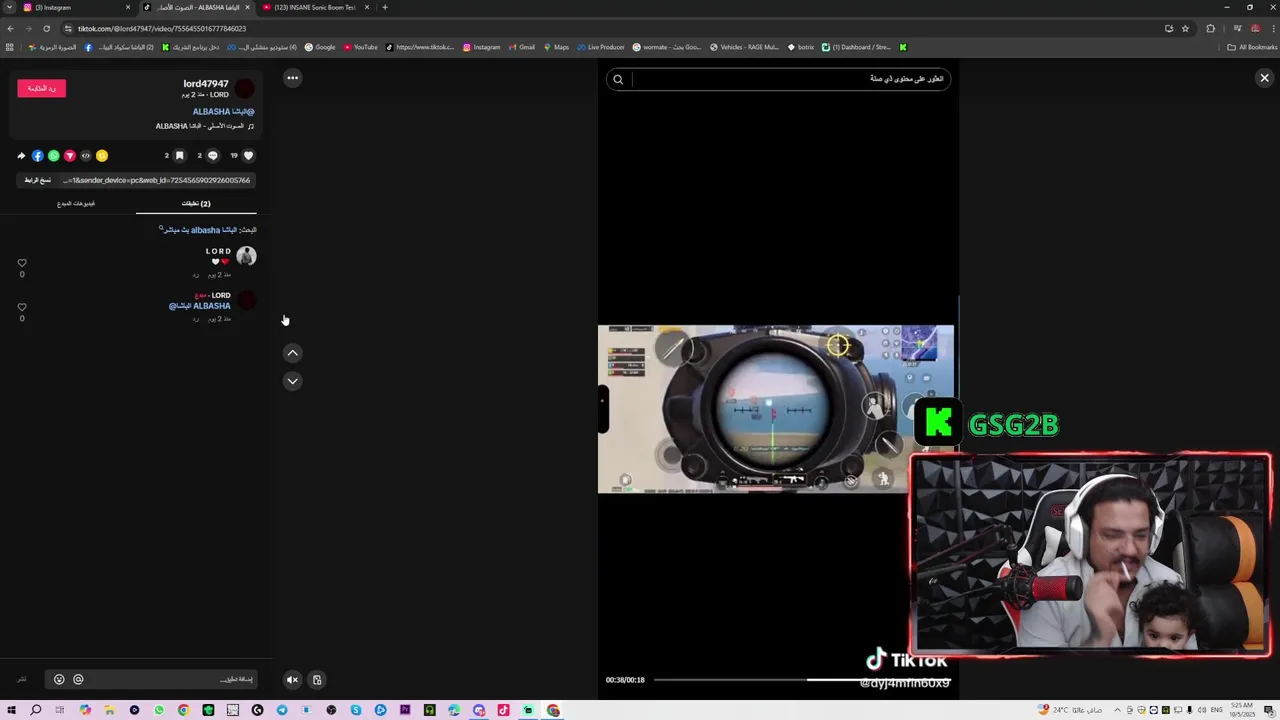
Task: Open the browser apps grid icon
Action: pyautogui.click(x=10, y=47)
